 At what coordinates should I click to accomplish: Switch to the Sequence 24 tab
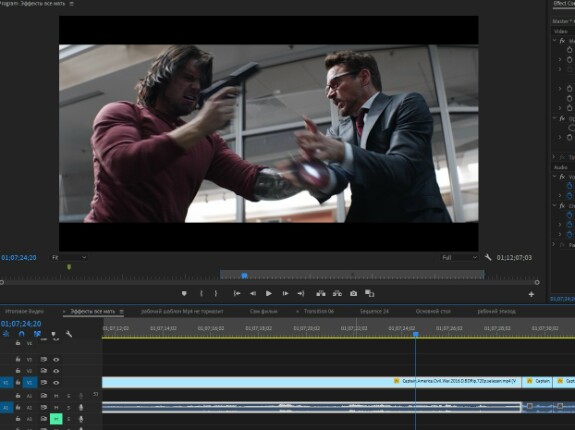coord(374,312)
